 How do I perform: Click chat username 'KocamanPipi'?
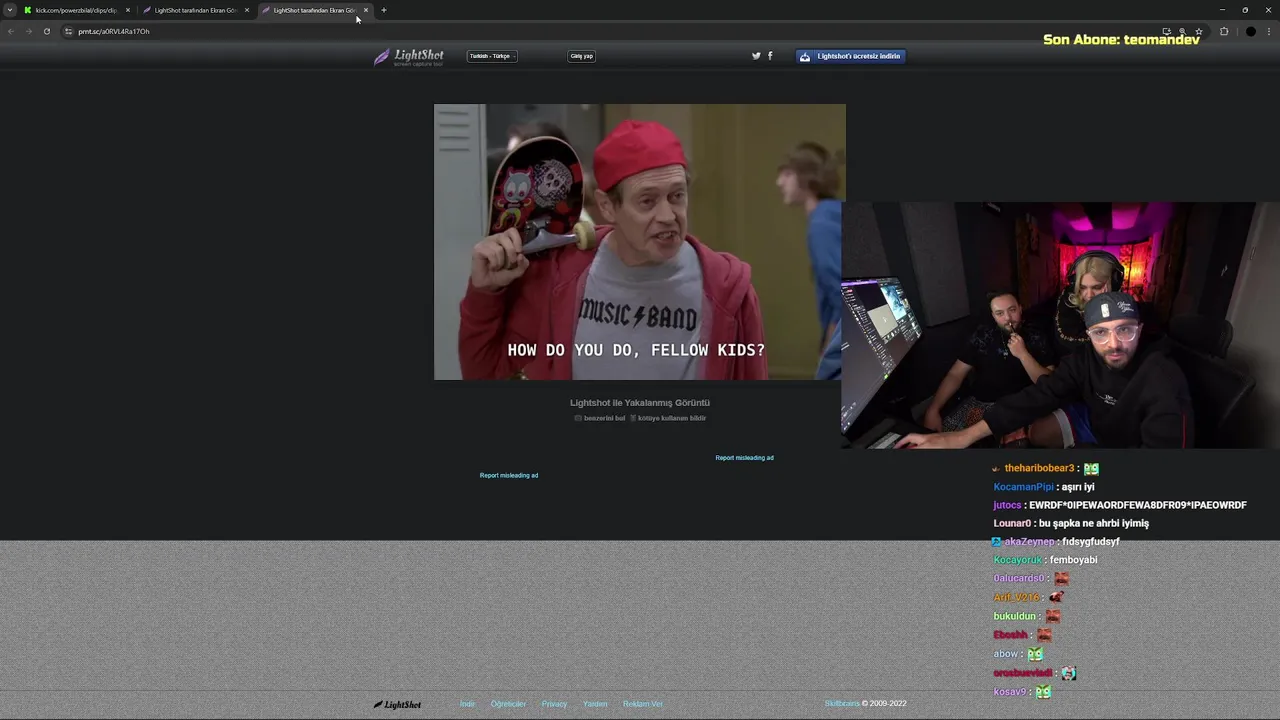(x=1024, y=487)
